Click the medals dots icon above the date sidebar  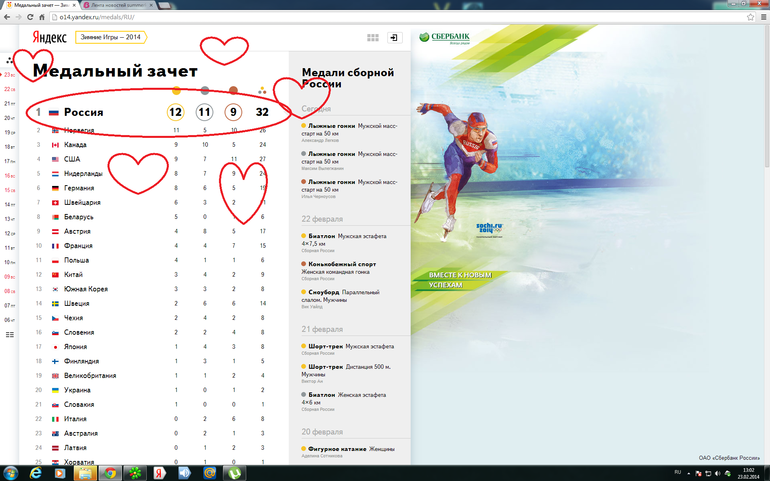point(9,60)
